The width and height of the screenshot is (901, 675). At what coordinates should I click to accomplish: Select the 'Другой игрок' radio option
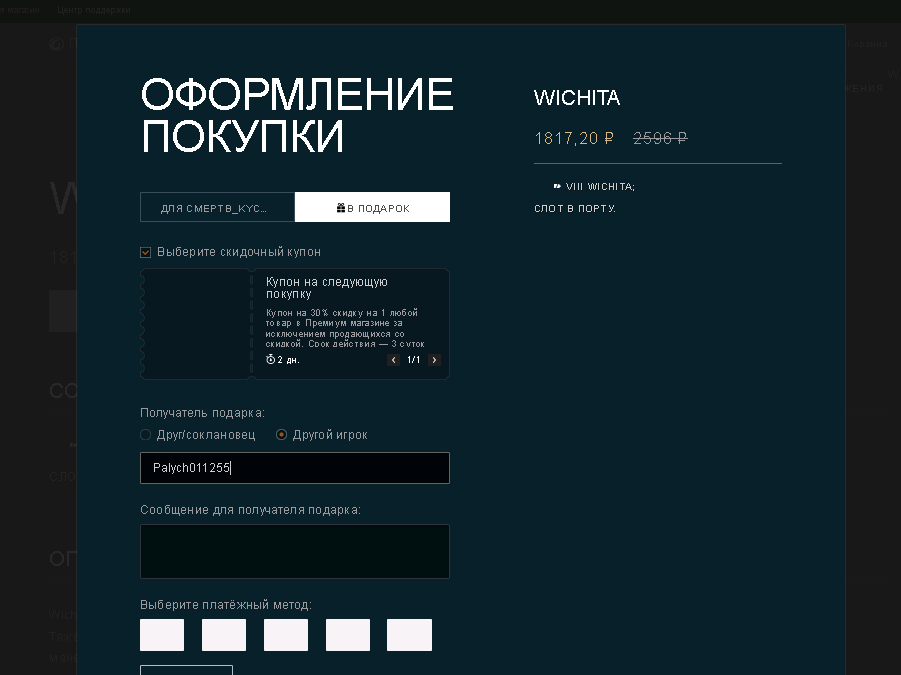(281, 435)
